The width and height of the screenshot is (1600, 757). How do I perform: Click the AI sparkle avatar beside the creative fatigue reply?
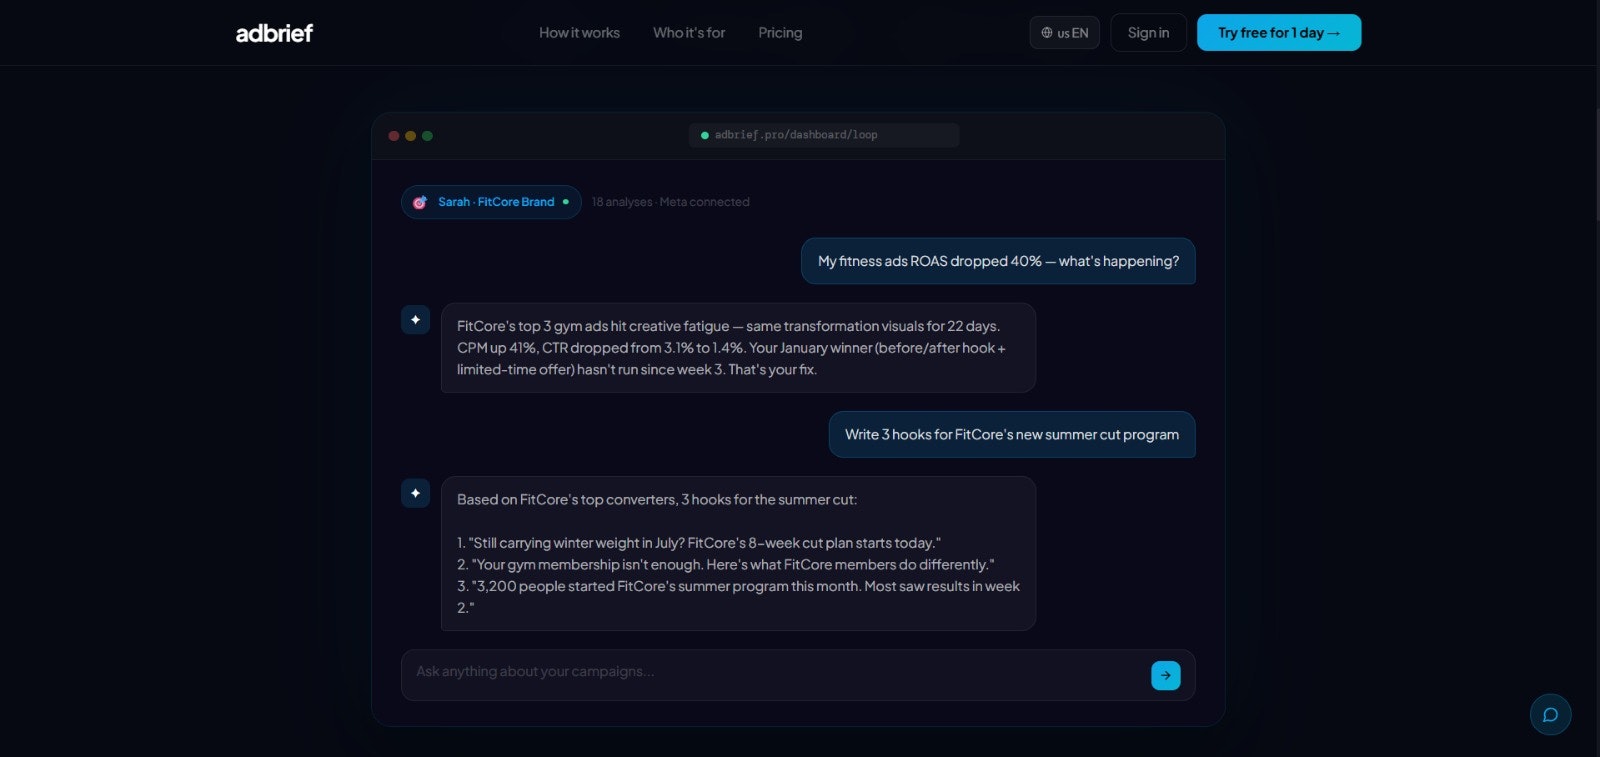[x=415, y=320]
